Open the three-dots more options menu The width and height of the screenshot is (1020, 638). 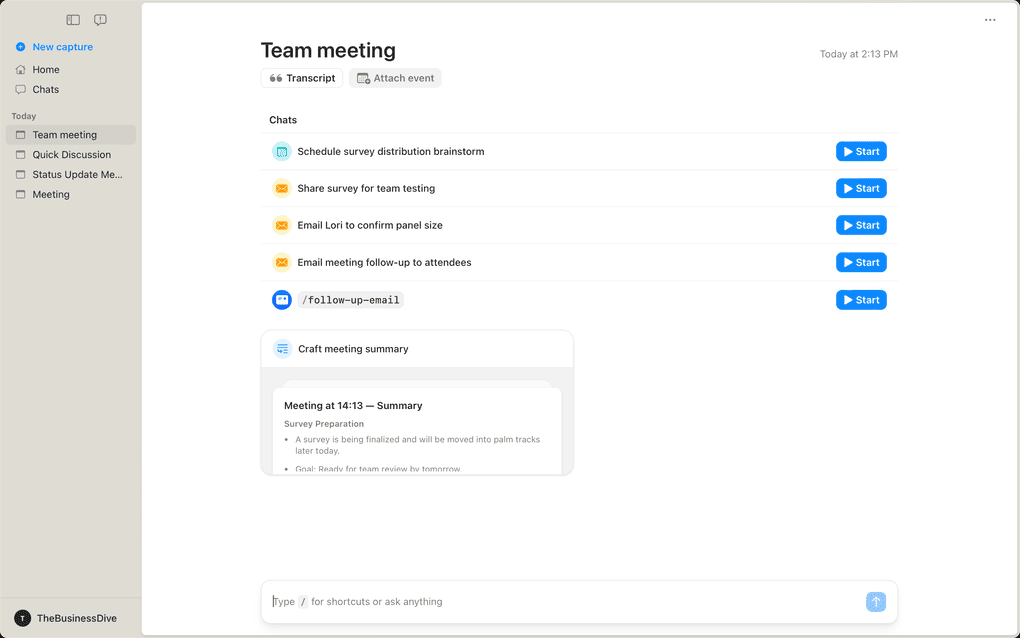[x=990, y=20]
